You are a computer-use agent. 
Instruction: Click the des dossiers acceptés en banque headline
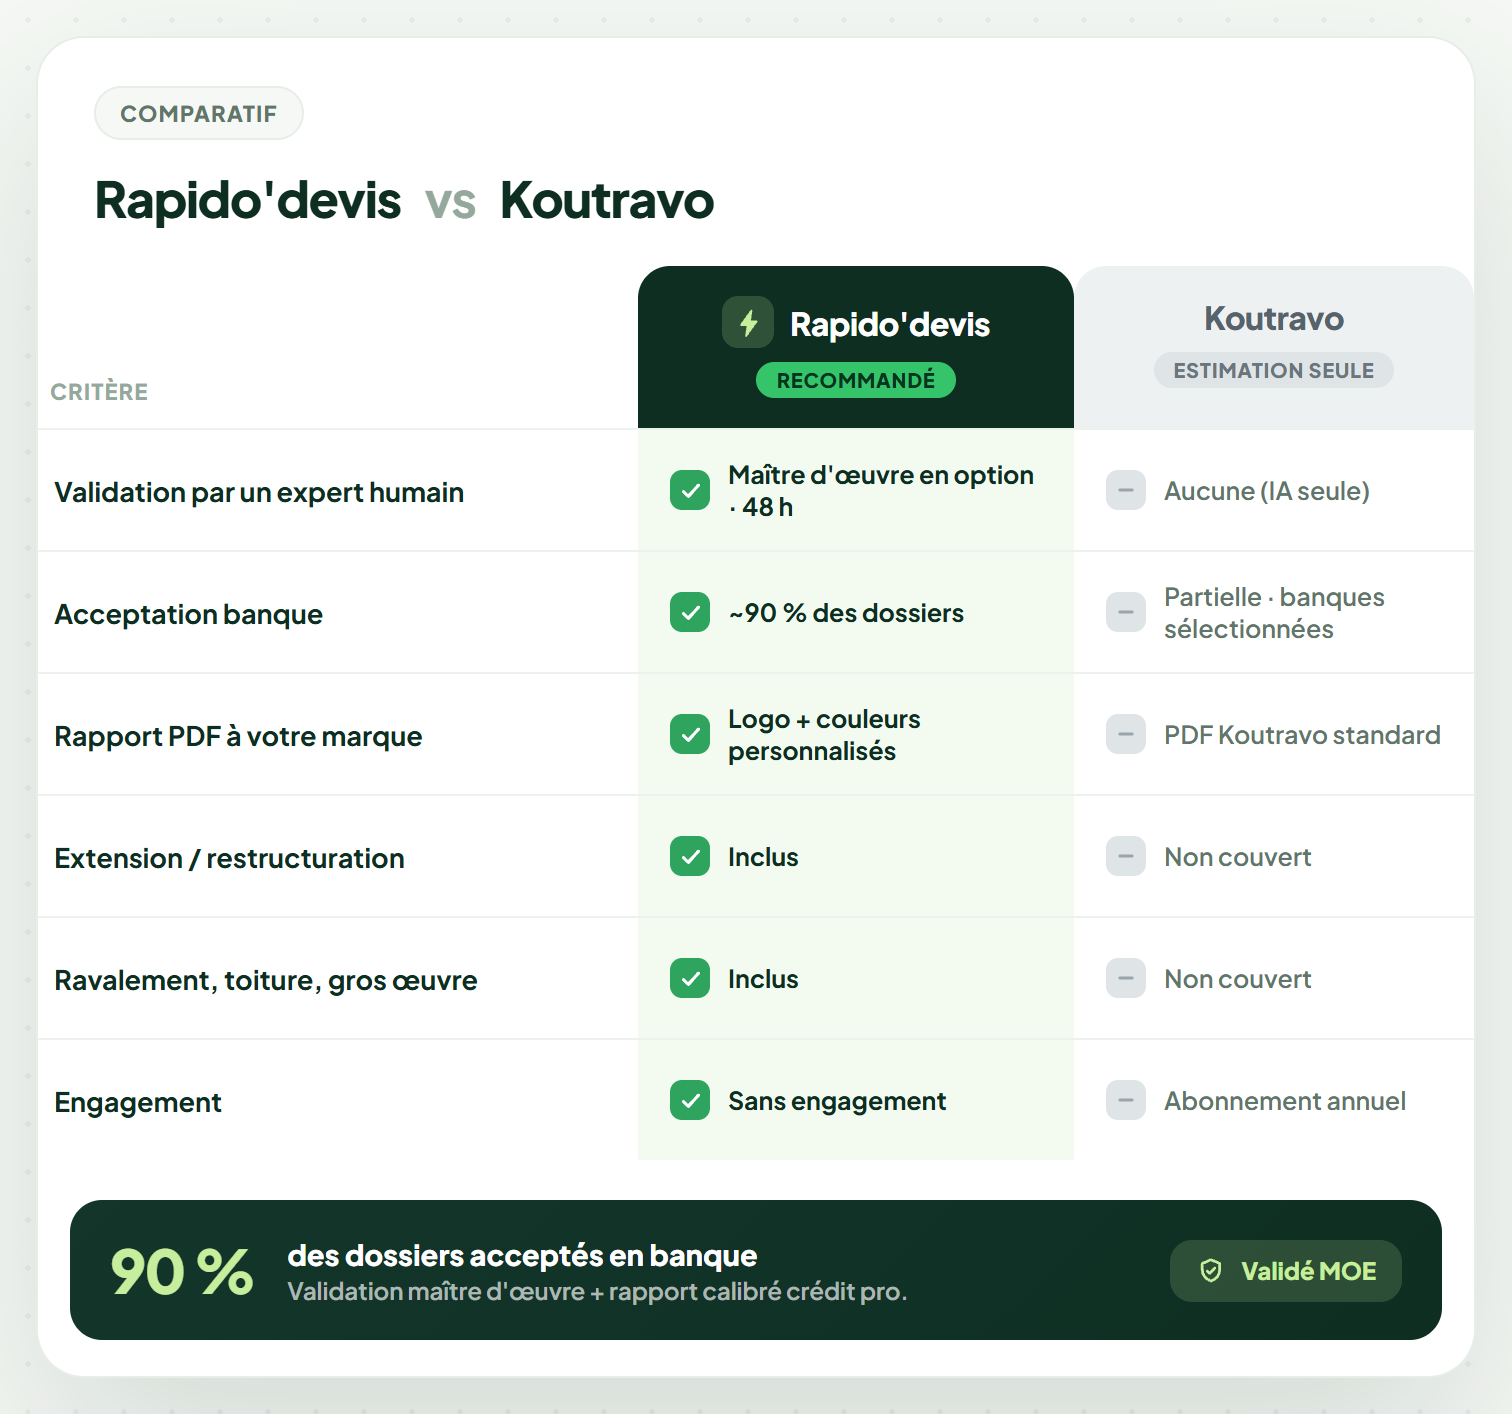click(x=522, y=1255)
